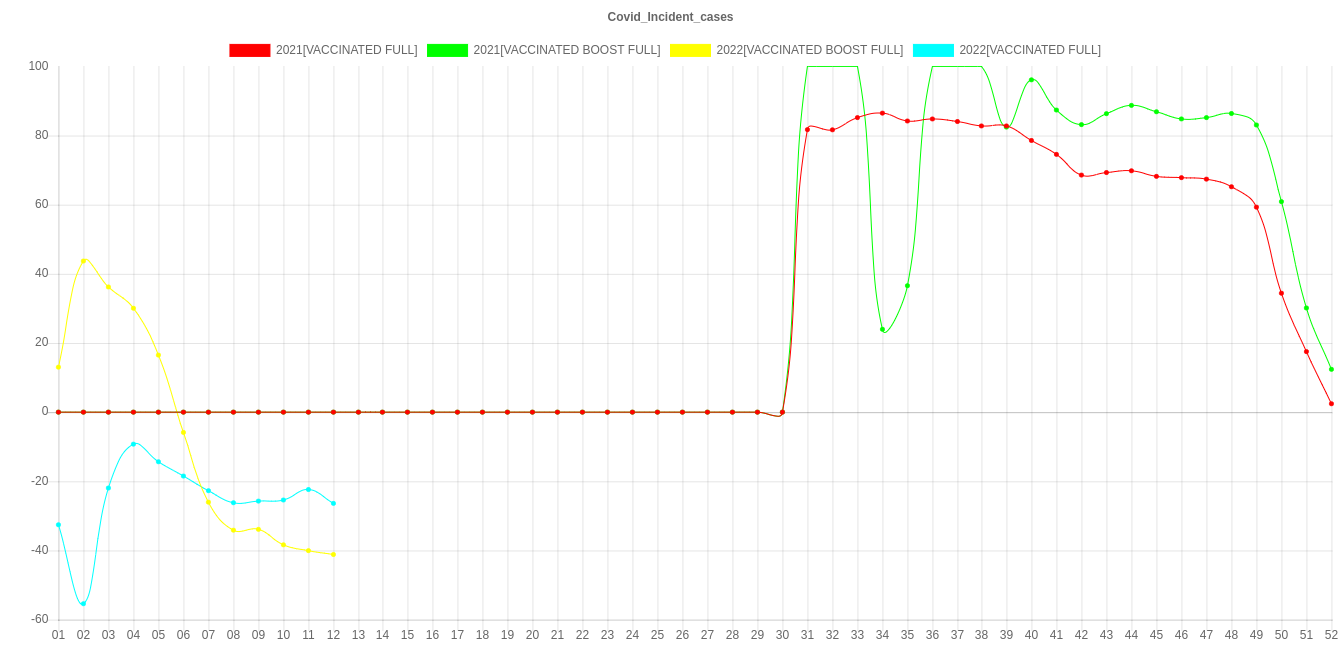Toggle the 2021[VACCINATED BOOST FULL] legend label
The height and width of the screenshot is (670, 1341).
(x=566, y=50)
